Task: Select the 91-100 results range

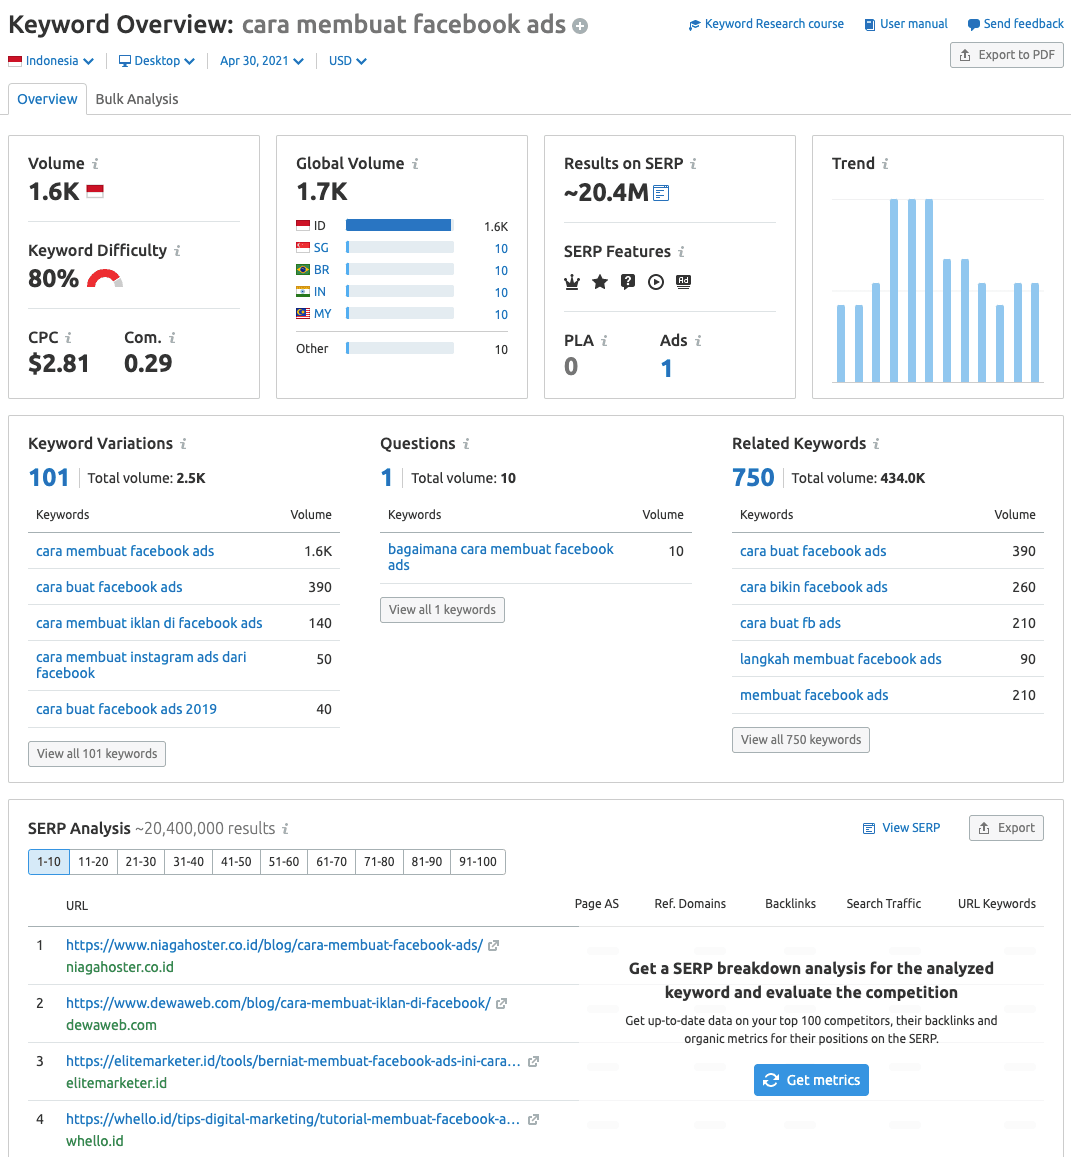Action: click(x=478, y=862)
